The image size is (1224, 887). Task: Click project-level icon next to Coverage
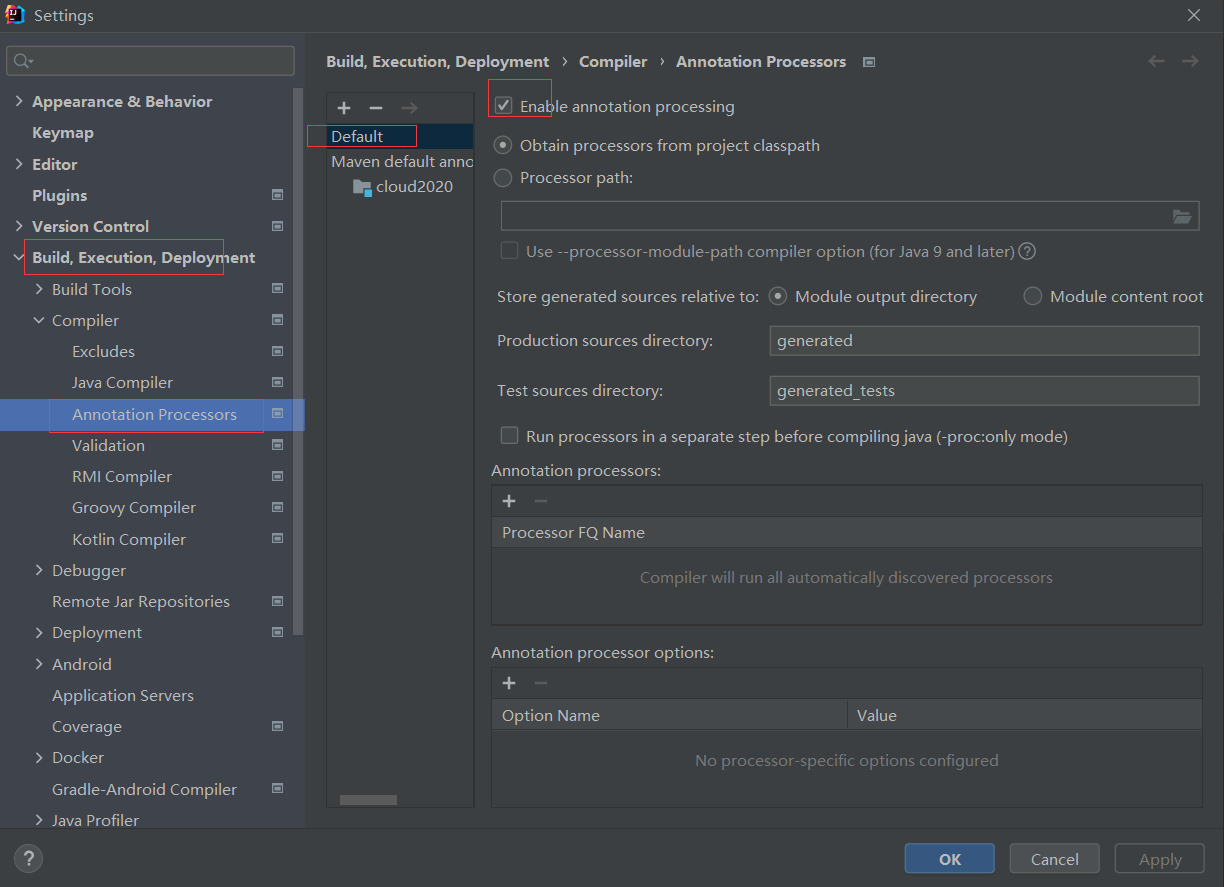(x=278, y=726)
